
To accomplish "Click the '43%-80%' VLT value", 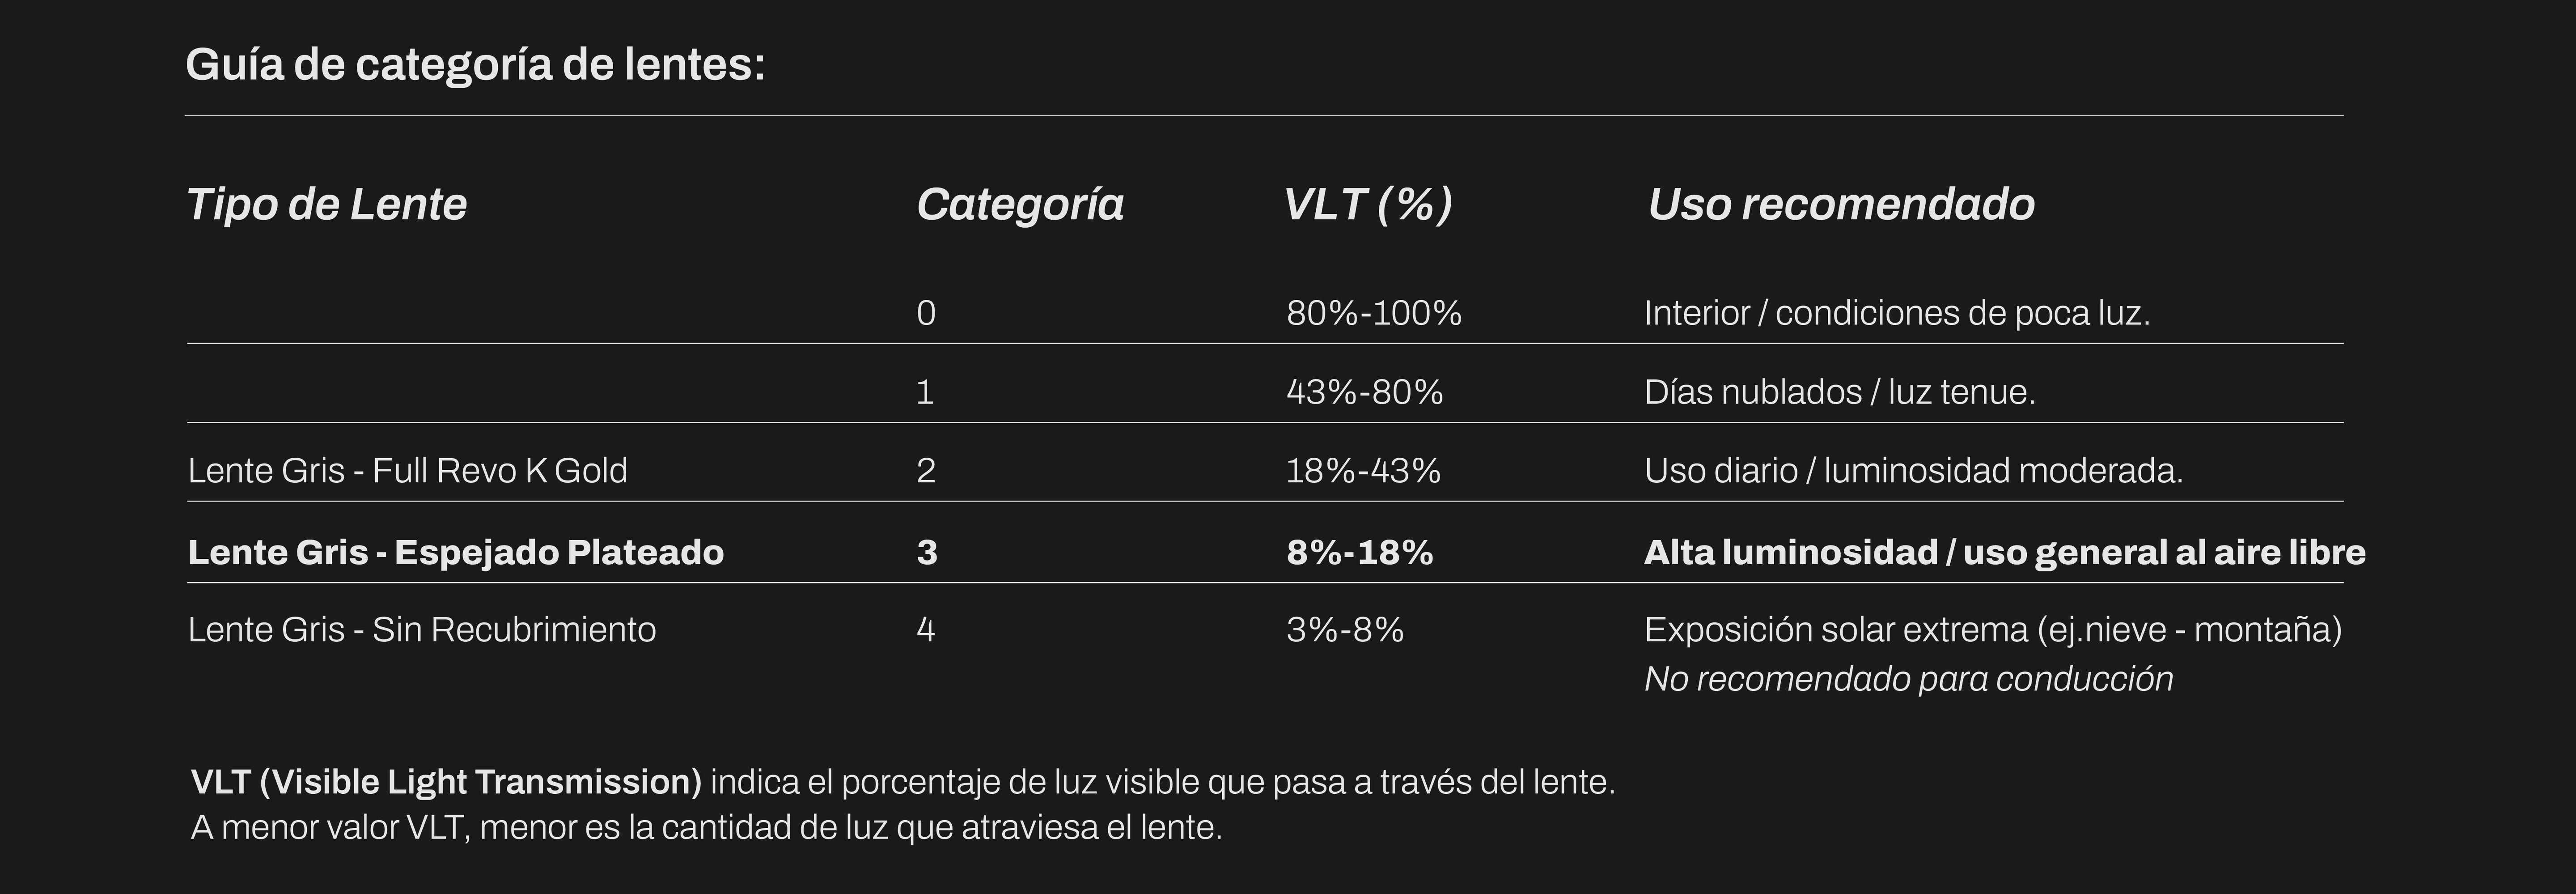I will (1364, 392).
